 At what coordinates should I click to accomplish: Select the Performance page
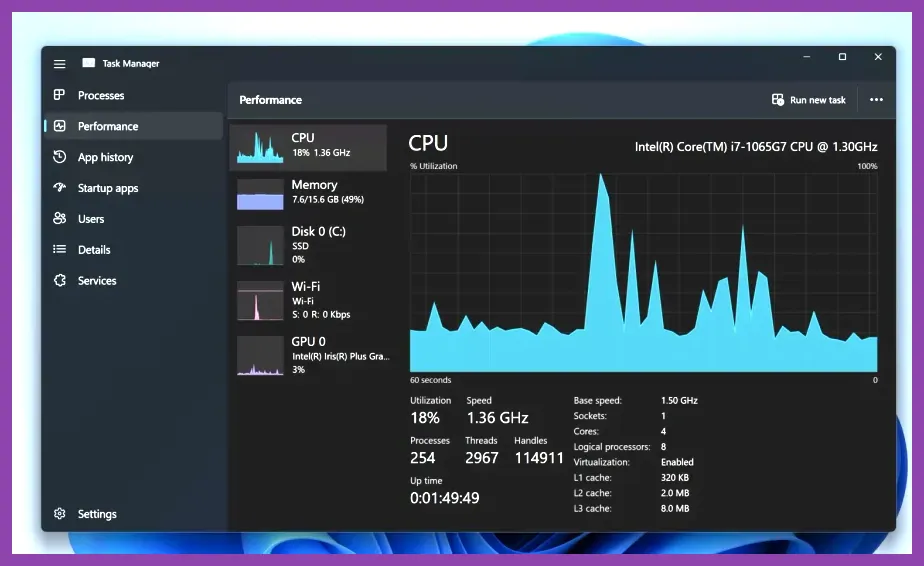134,126
